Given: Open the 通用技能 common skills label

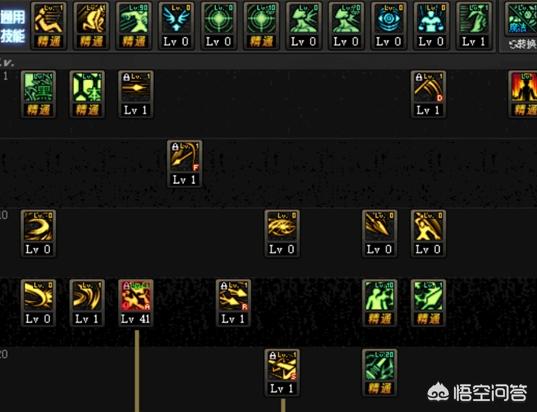Looking at the screenshot, I should coord(13,26).
